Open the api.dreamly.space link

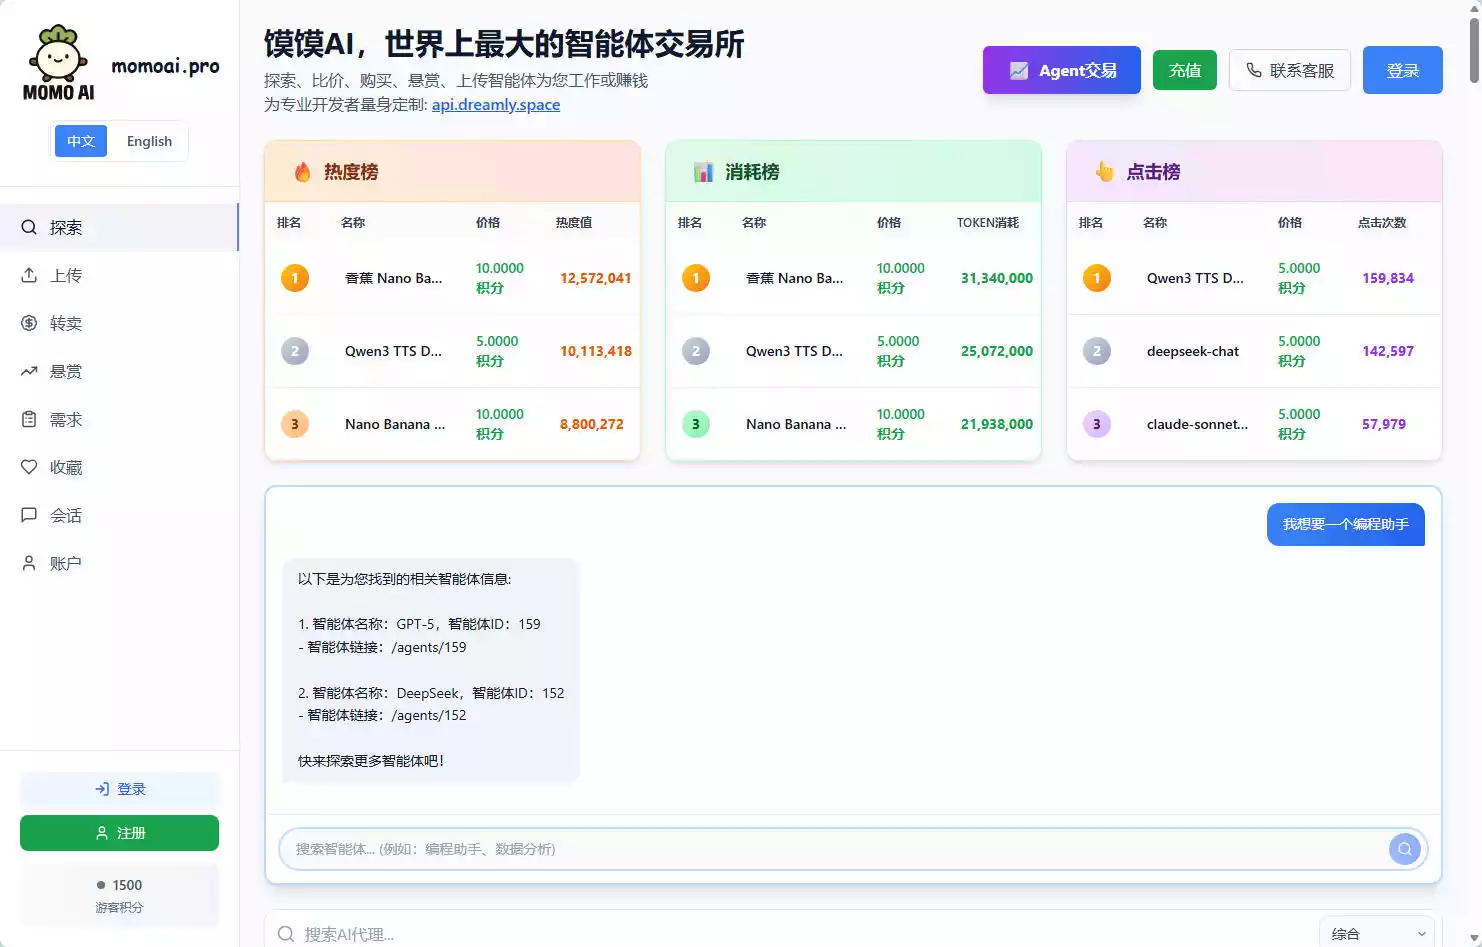pyautogui.click(x=496, y=104)
